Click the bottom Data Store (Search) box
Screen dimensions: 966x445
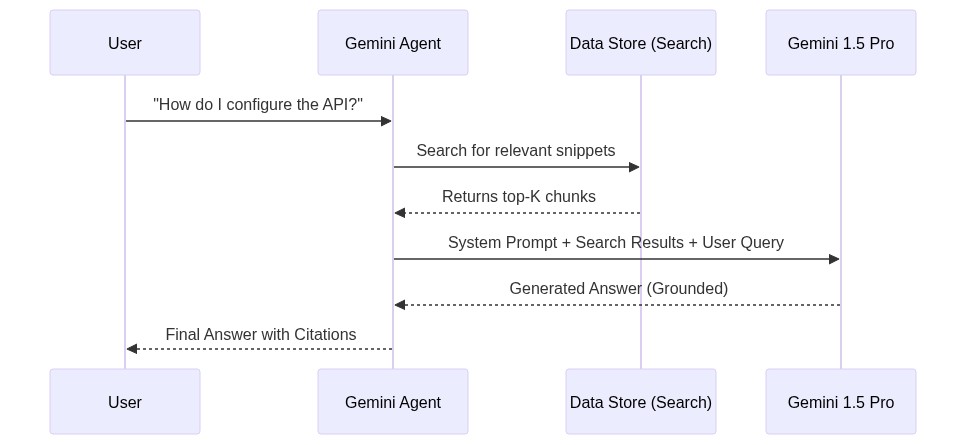(x=641, y=402)
